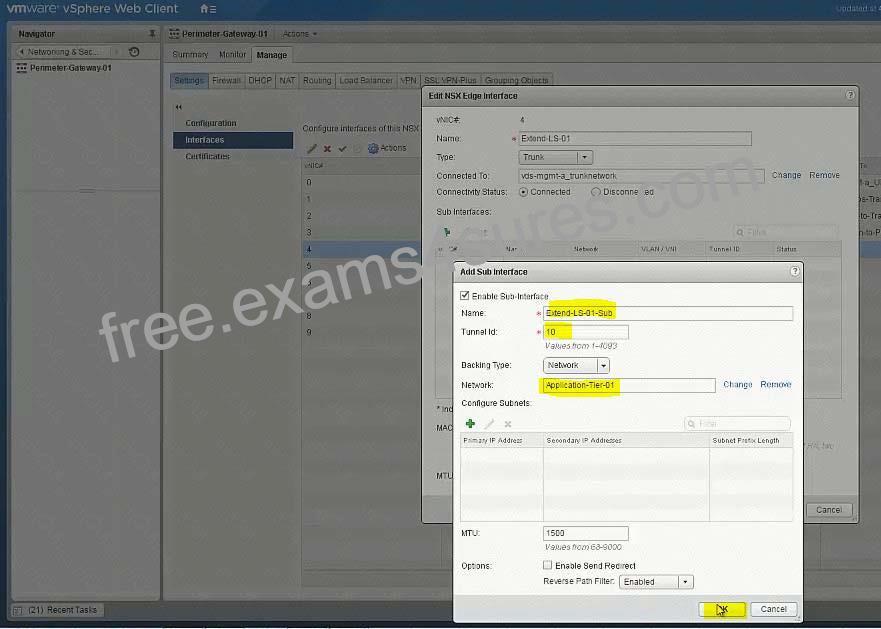The image size is (881, 629).
Task: Open the Type dropdown showing Trunk
Action: point(555,157)
